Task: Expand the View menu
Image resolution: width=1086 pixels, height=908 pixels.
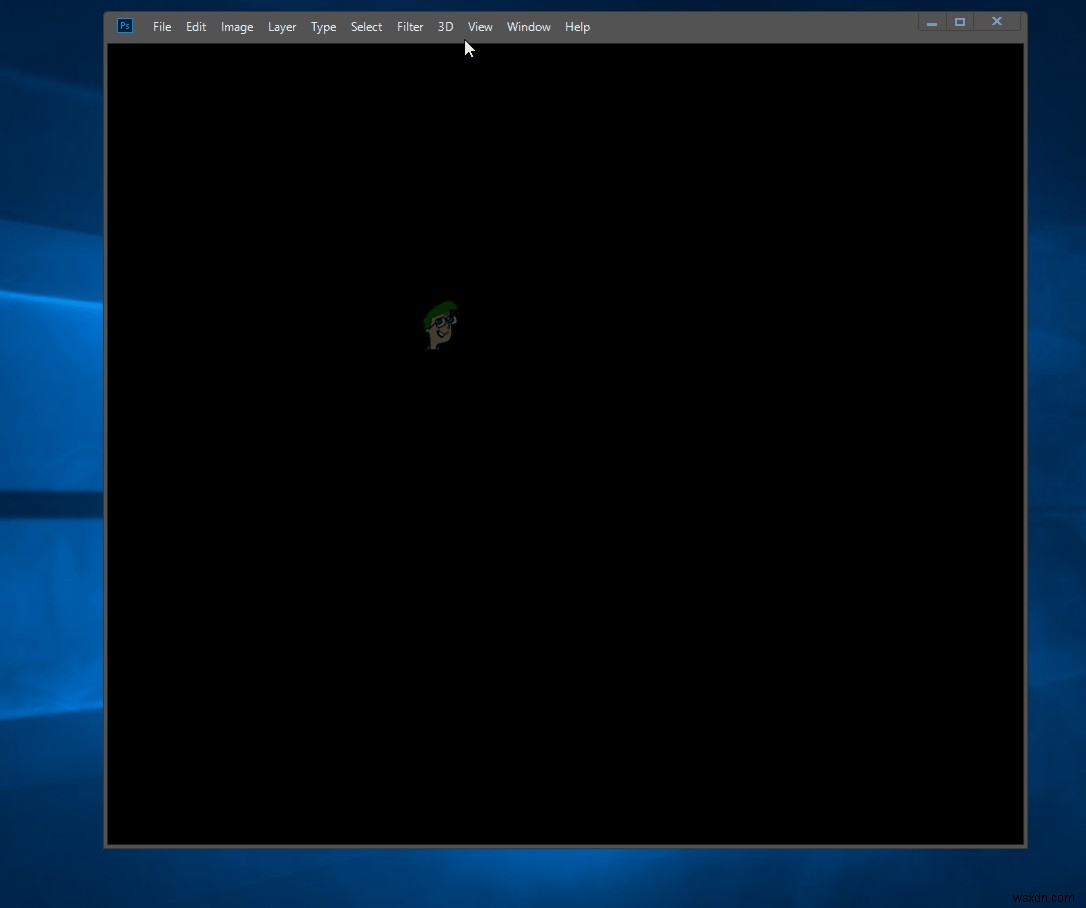Action: click(x=480, y=27)
